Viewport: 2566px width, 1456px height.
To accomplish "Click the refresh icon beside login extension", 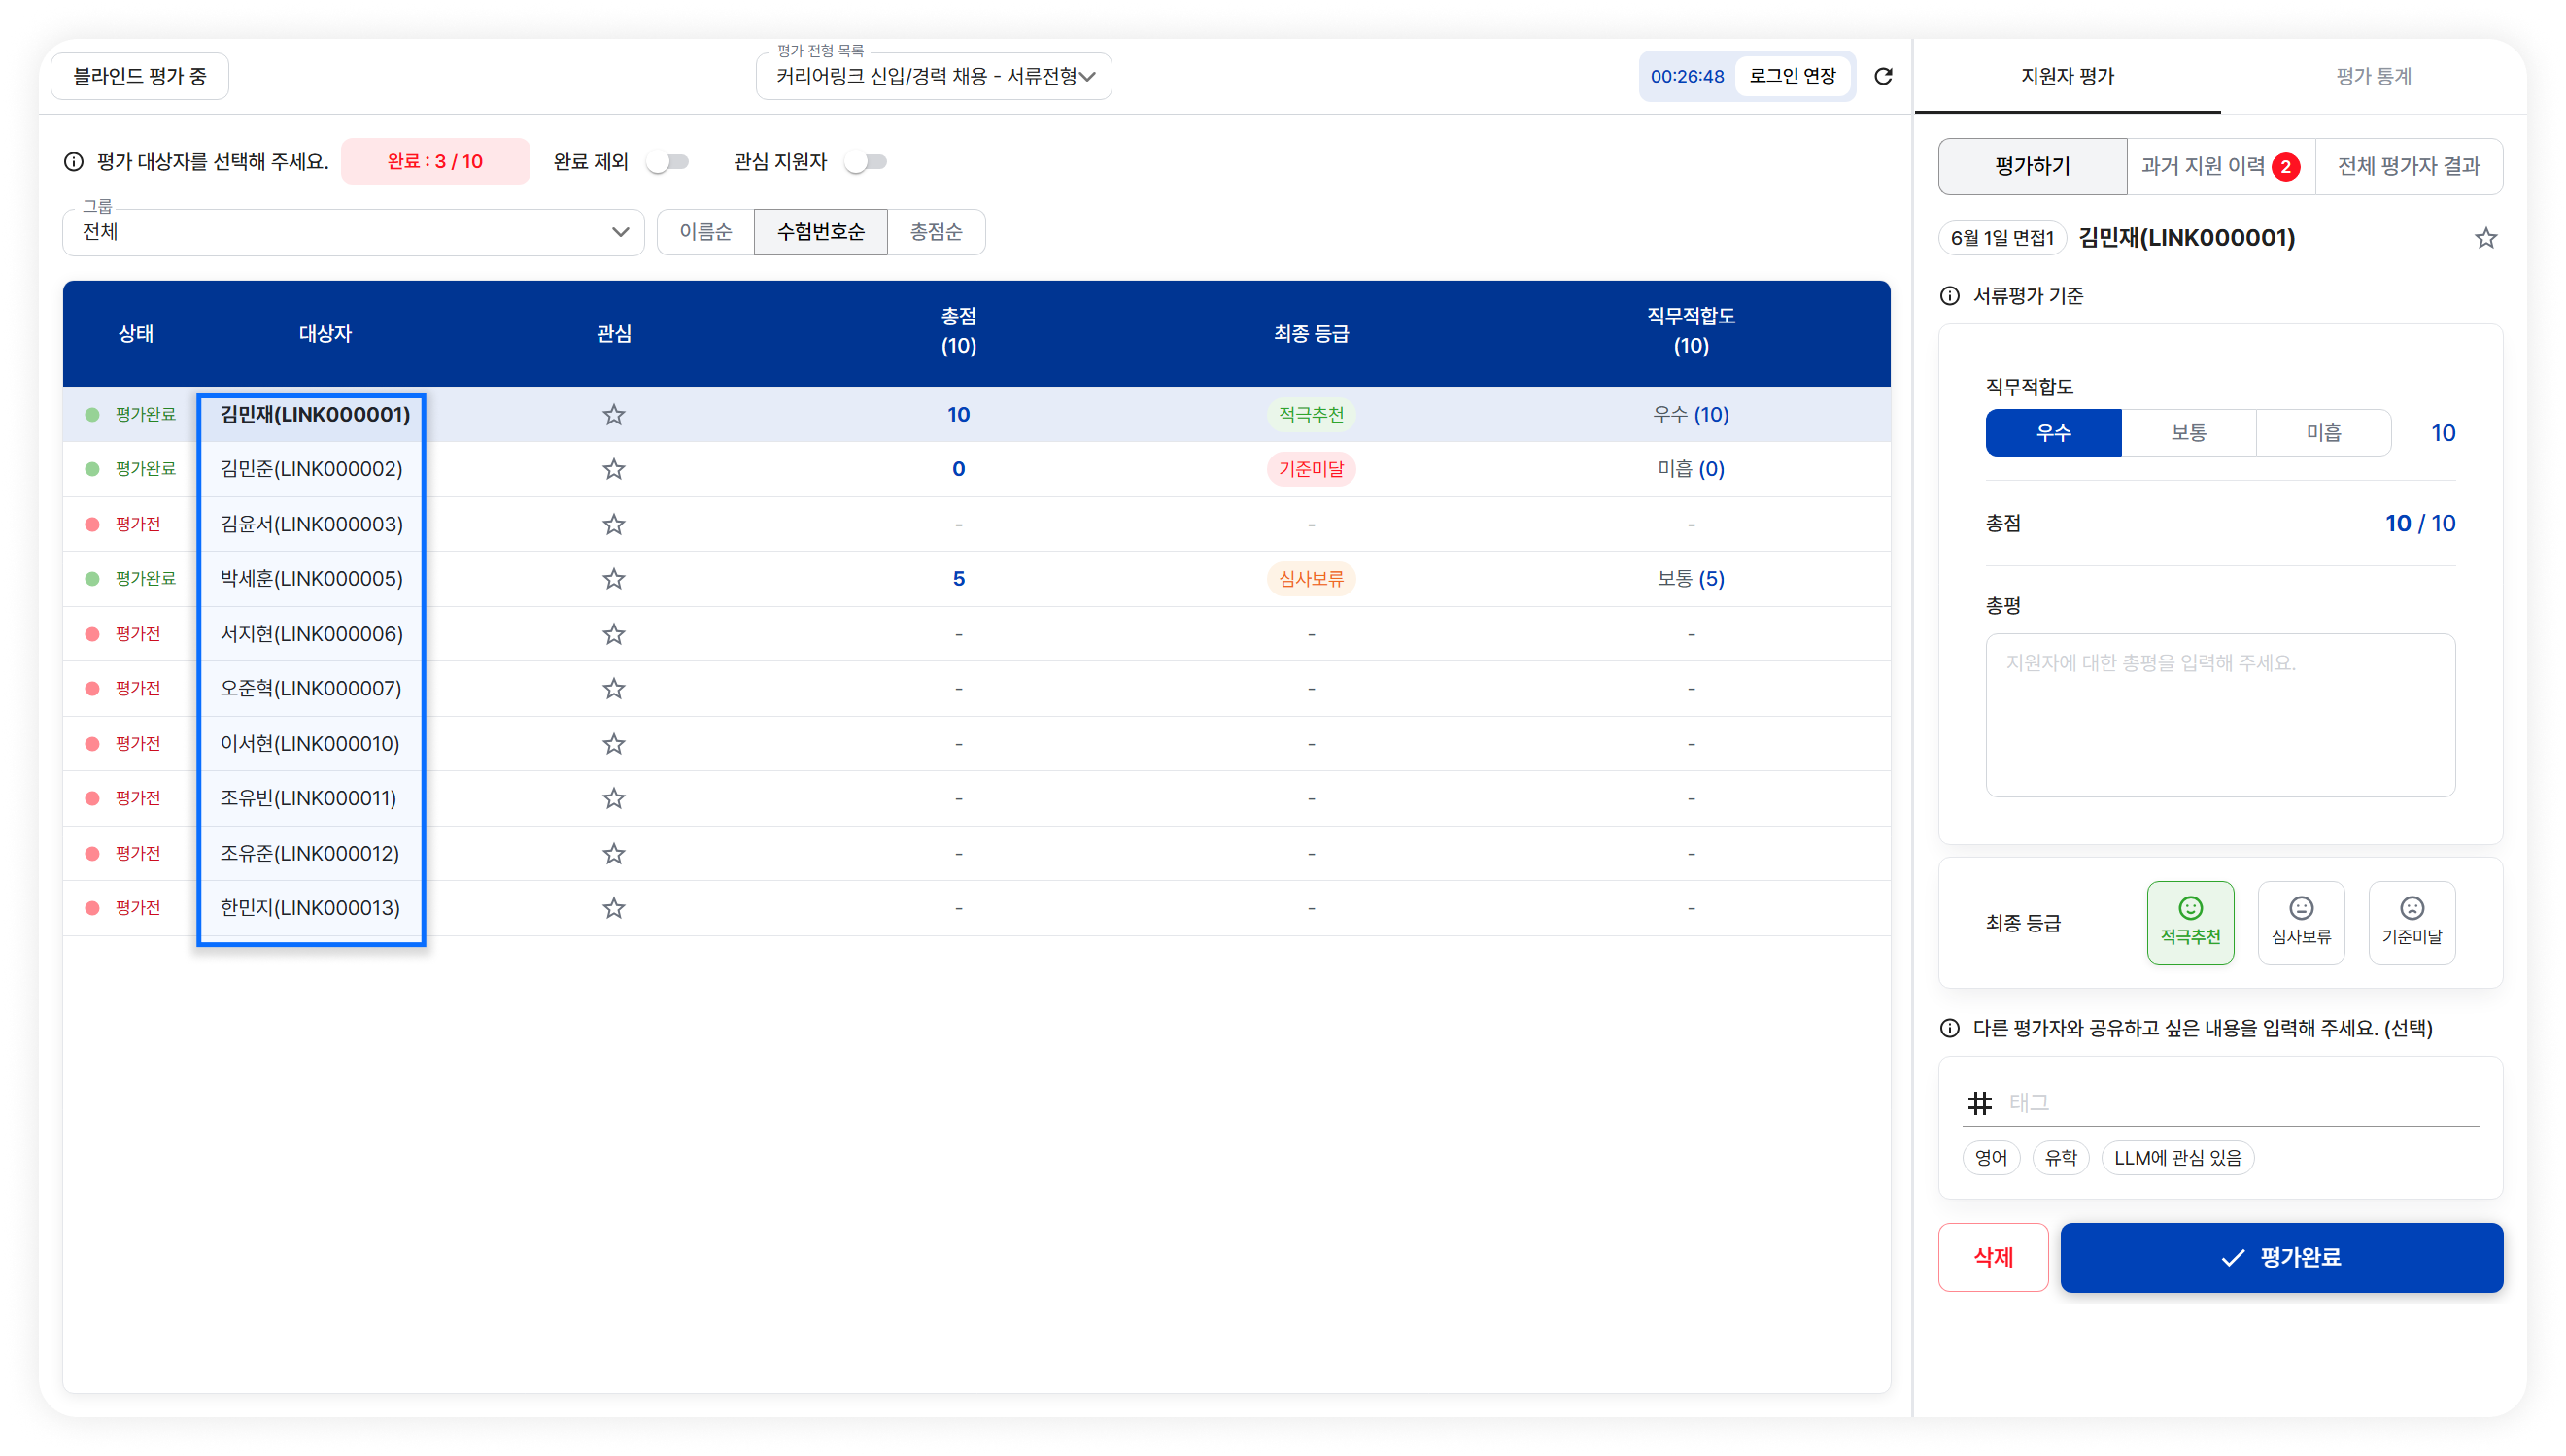I will 1883,76.
